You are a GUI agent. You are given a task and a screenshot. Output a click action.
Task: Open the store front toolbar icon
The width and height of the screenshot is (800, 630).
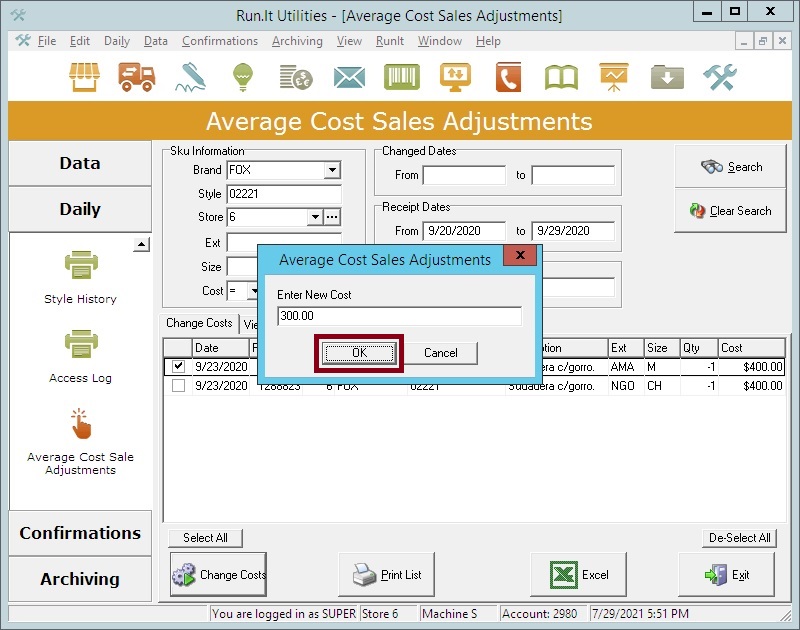pos(84,77)
